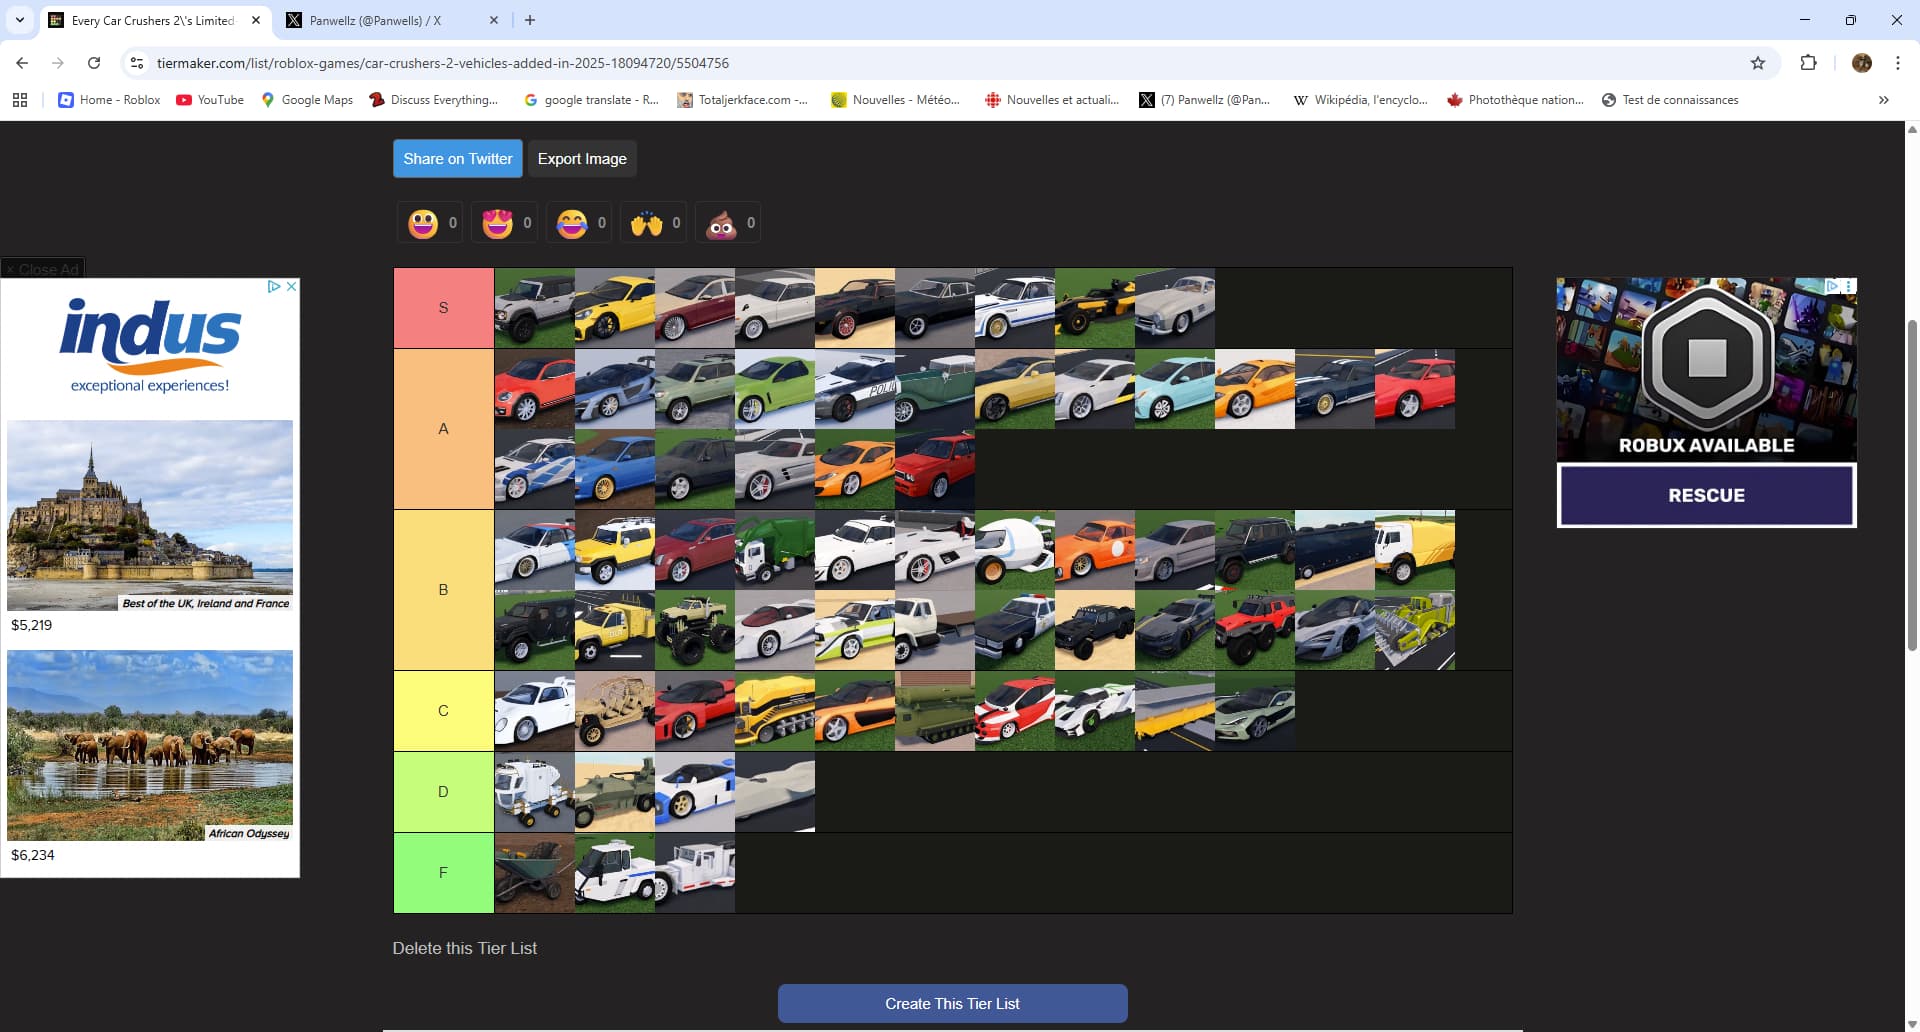
Task: Expand the tab search dropdown
Action: coord(19,20)
